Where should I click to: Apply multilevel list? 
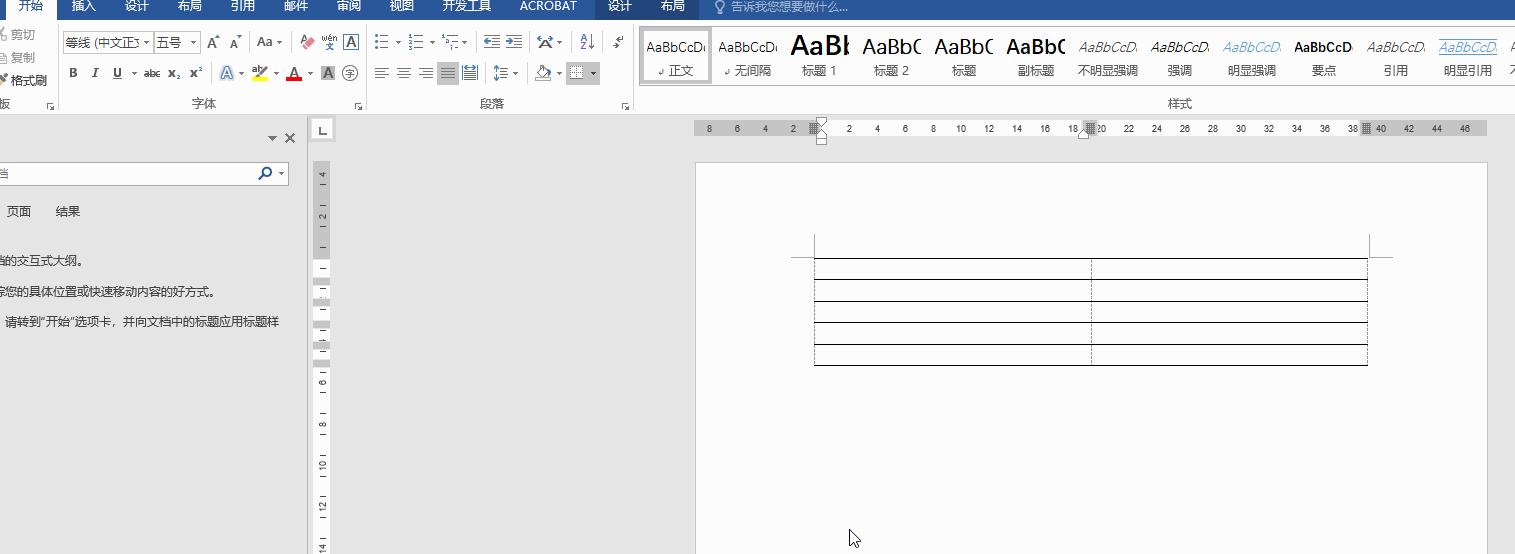[x=450, y=42]
